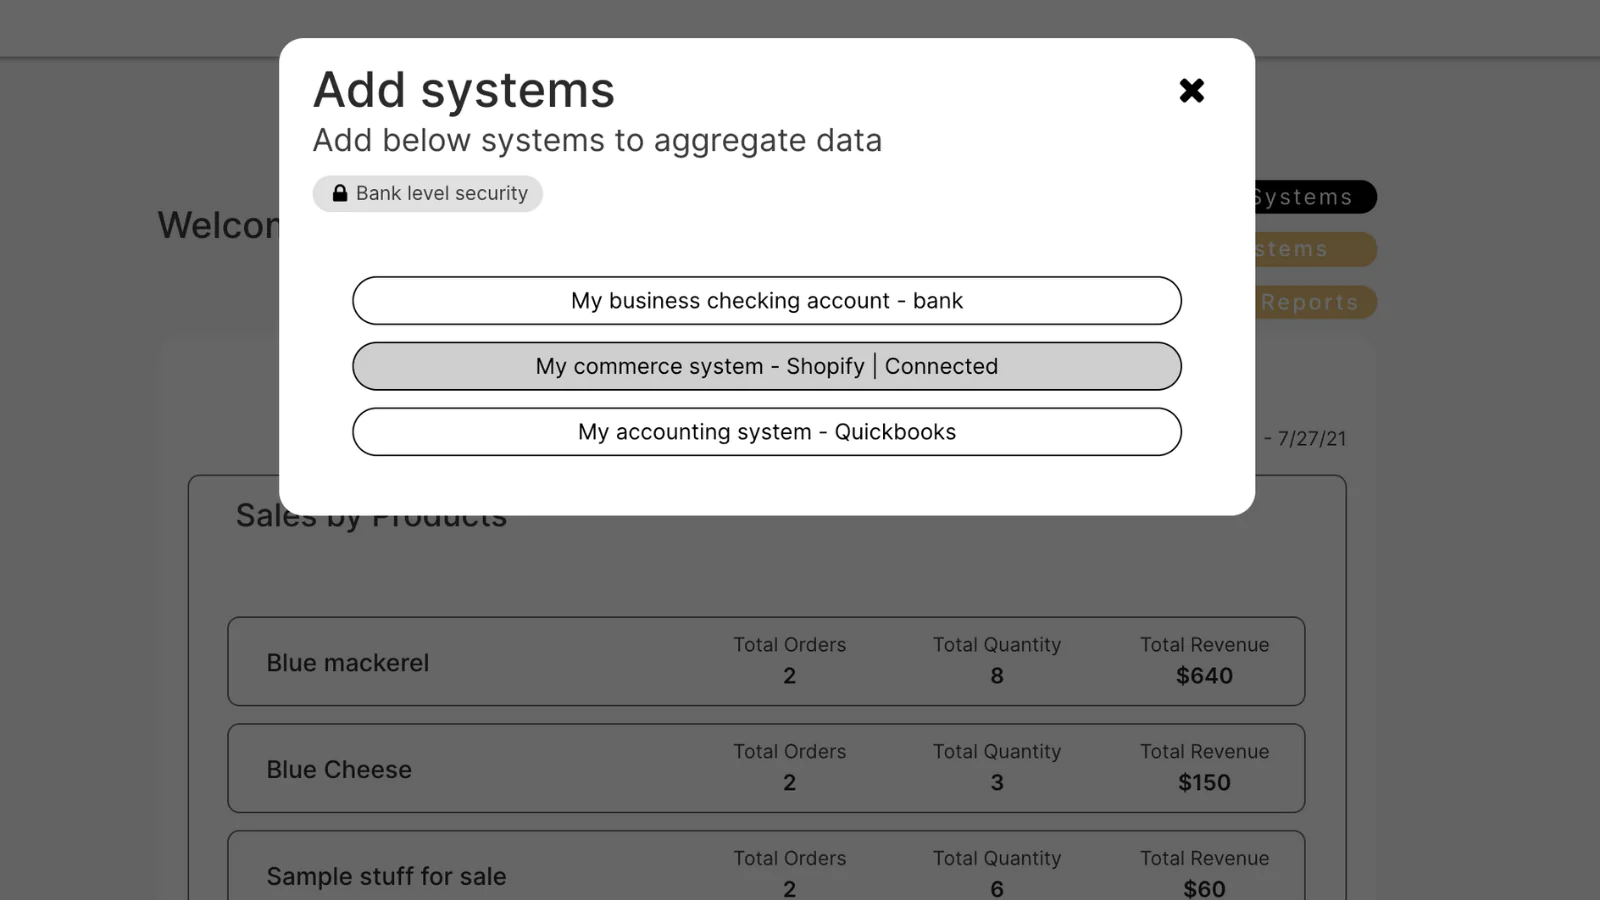
Task: Click the Bank level security badge
Action: click(x=428, y=194)
